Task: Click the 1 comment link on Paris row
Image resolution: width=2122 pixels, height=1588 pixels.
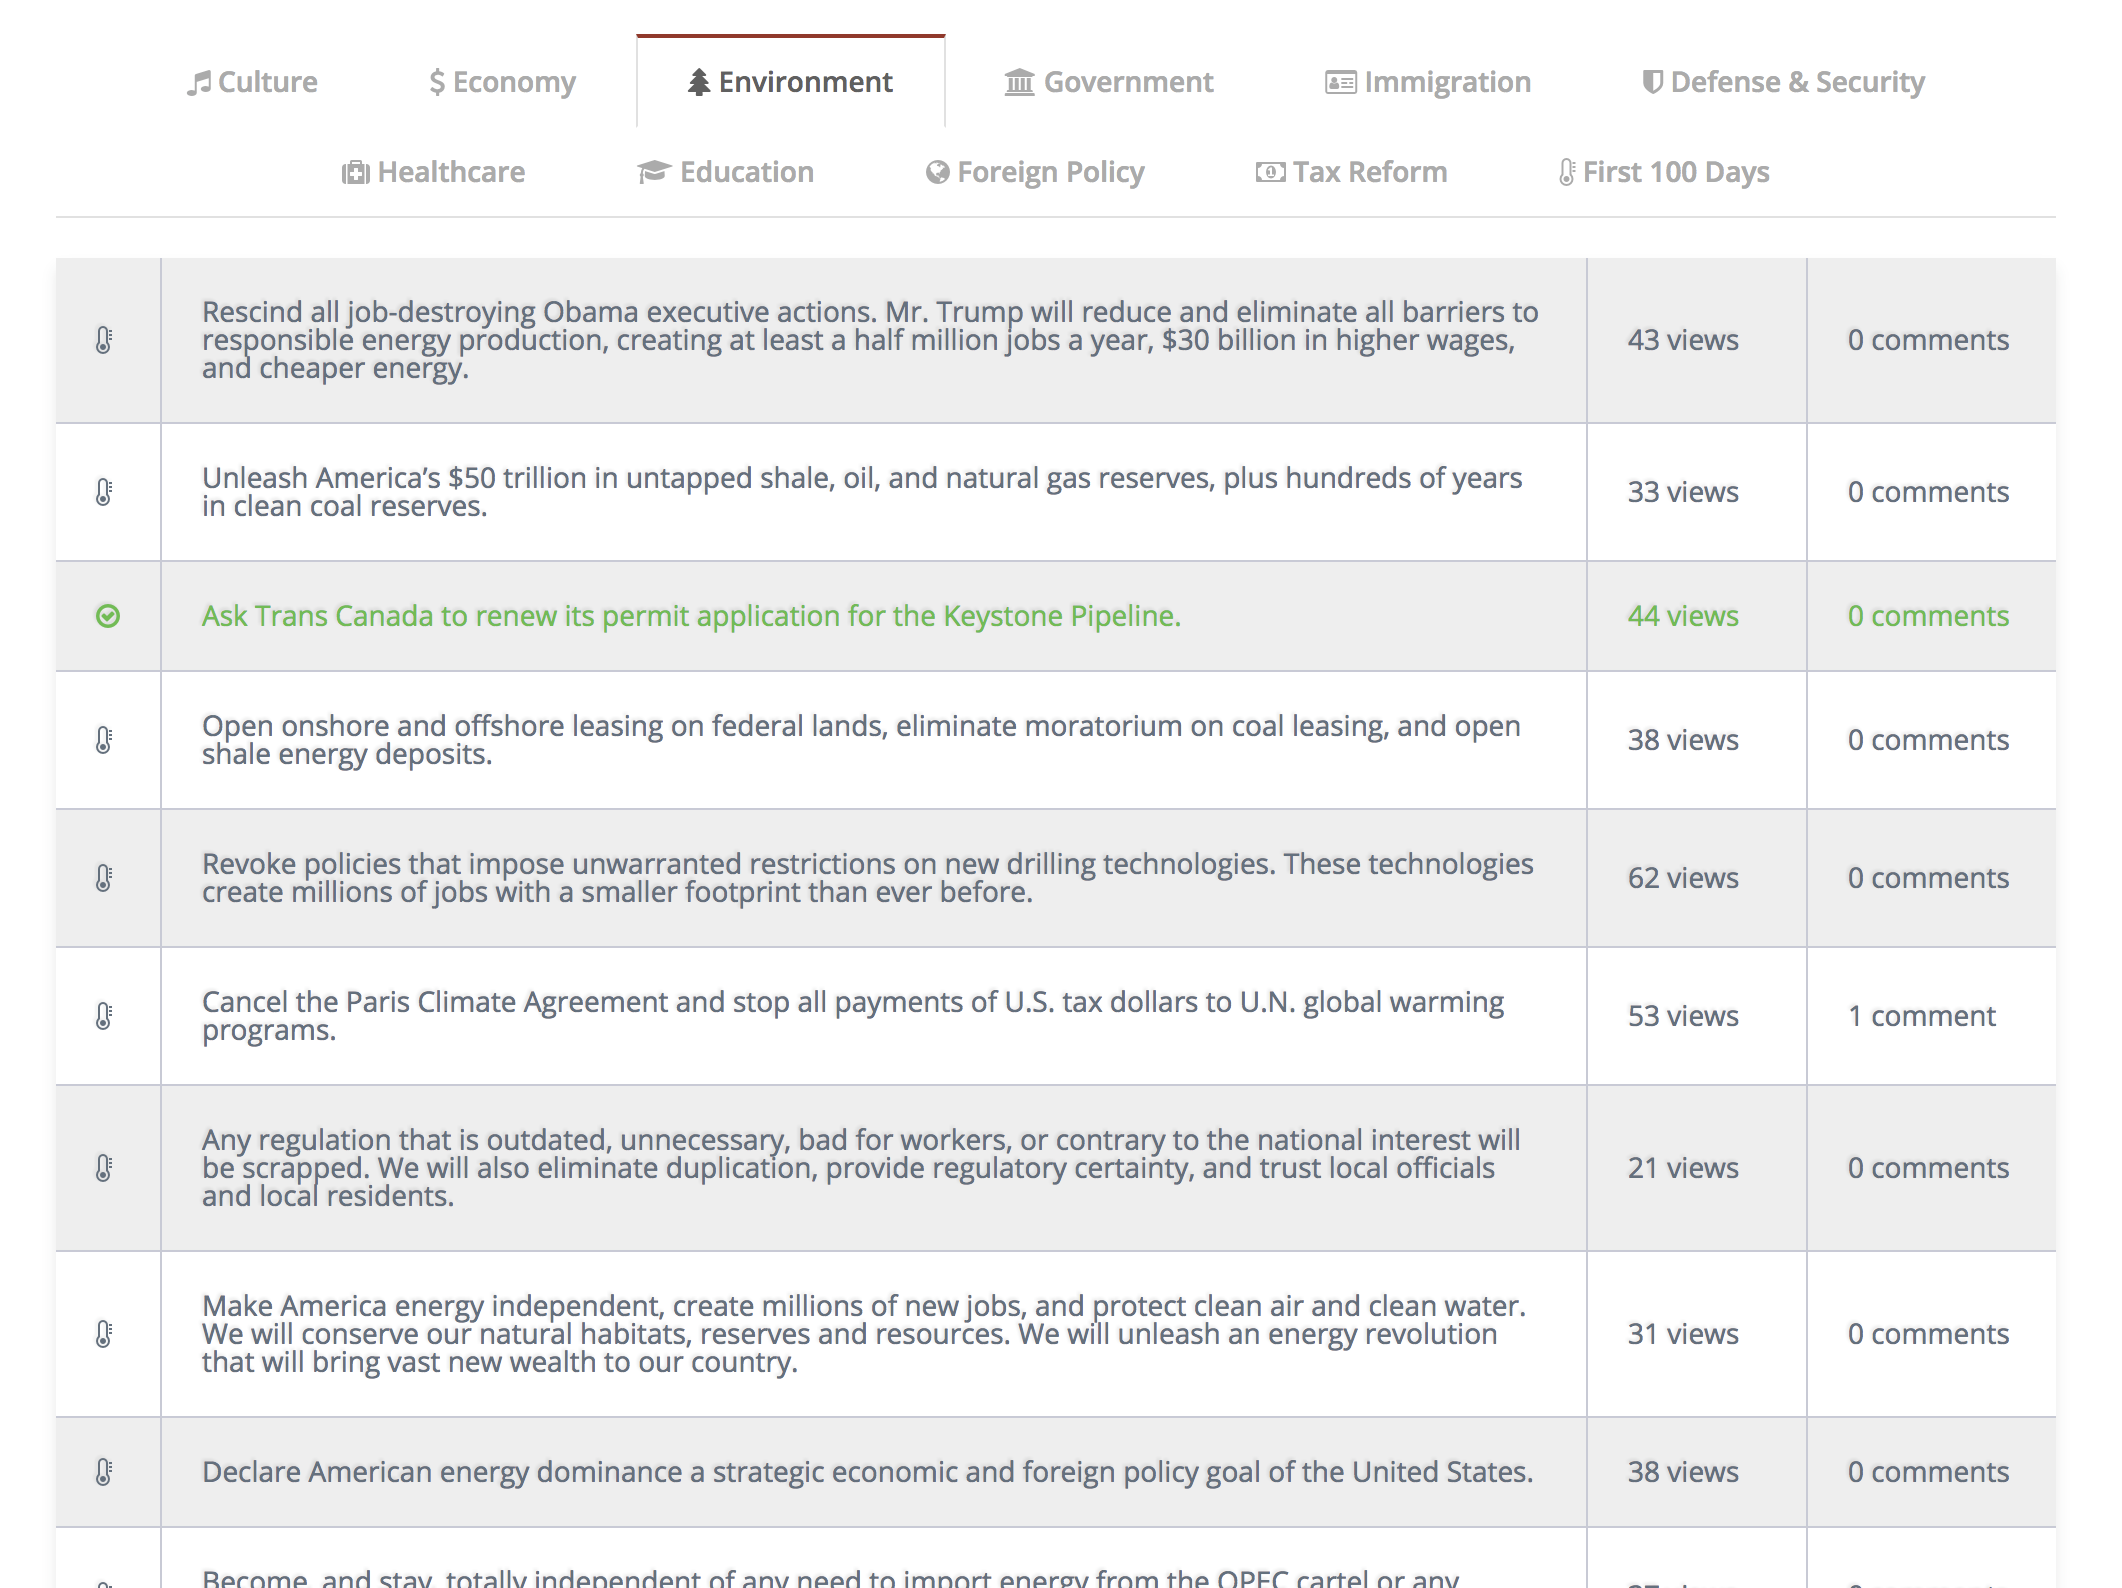Action: [1921, 1016]
